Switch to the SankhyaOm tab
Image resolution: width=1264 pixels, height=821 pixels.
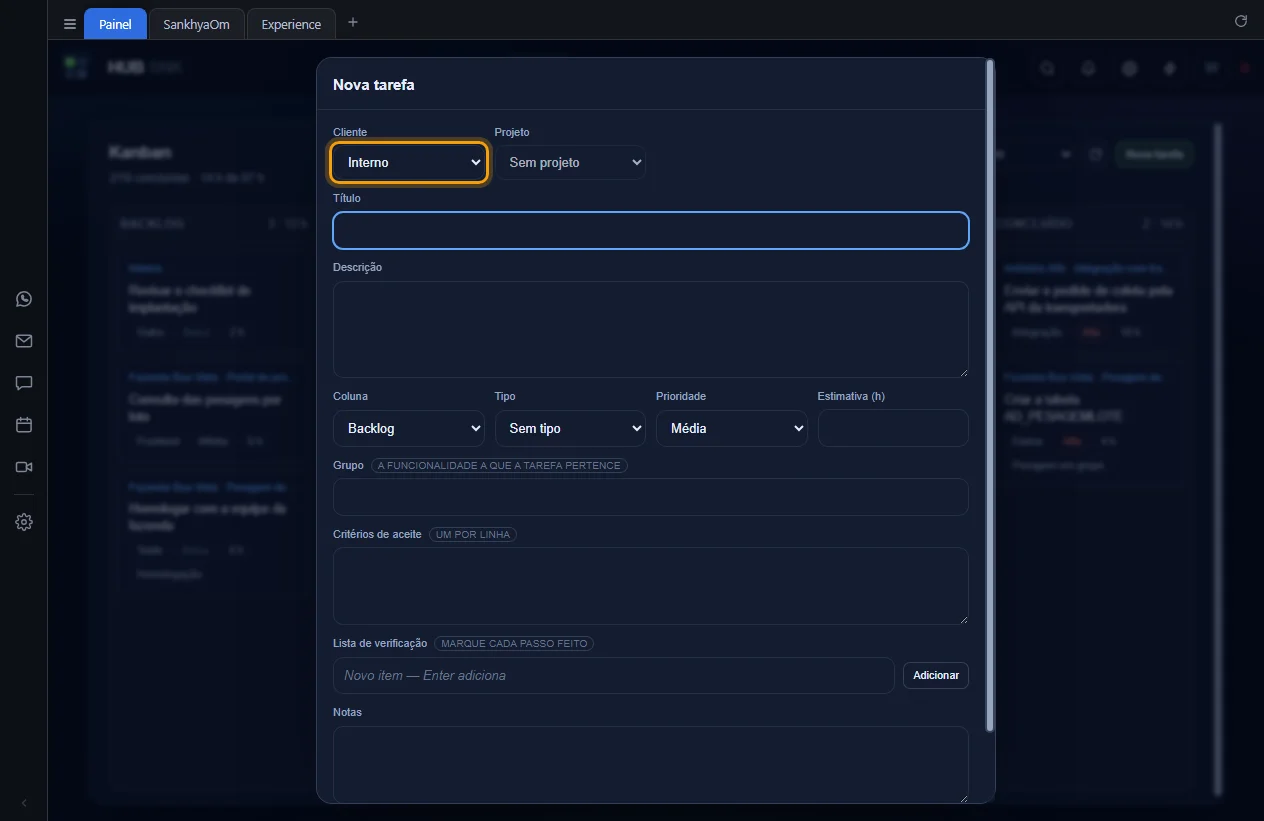pyautogui.click(x=196, y=24)
